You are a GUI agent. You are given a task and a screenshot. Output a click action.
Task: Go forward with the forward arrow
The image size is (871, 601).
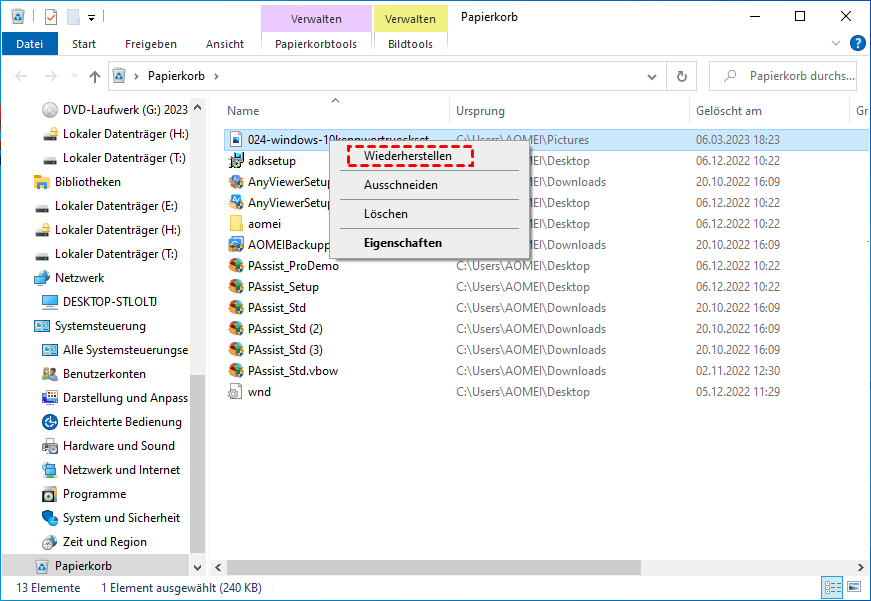pyautogui.click(x=51, y=76)
